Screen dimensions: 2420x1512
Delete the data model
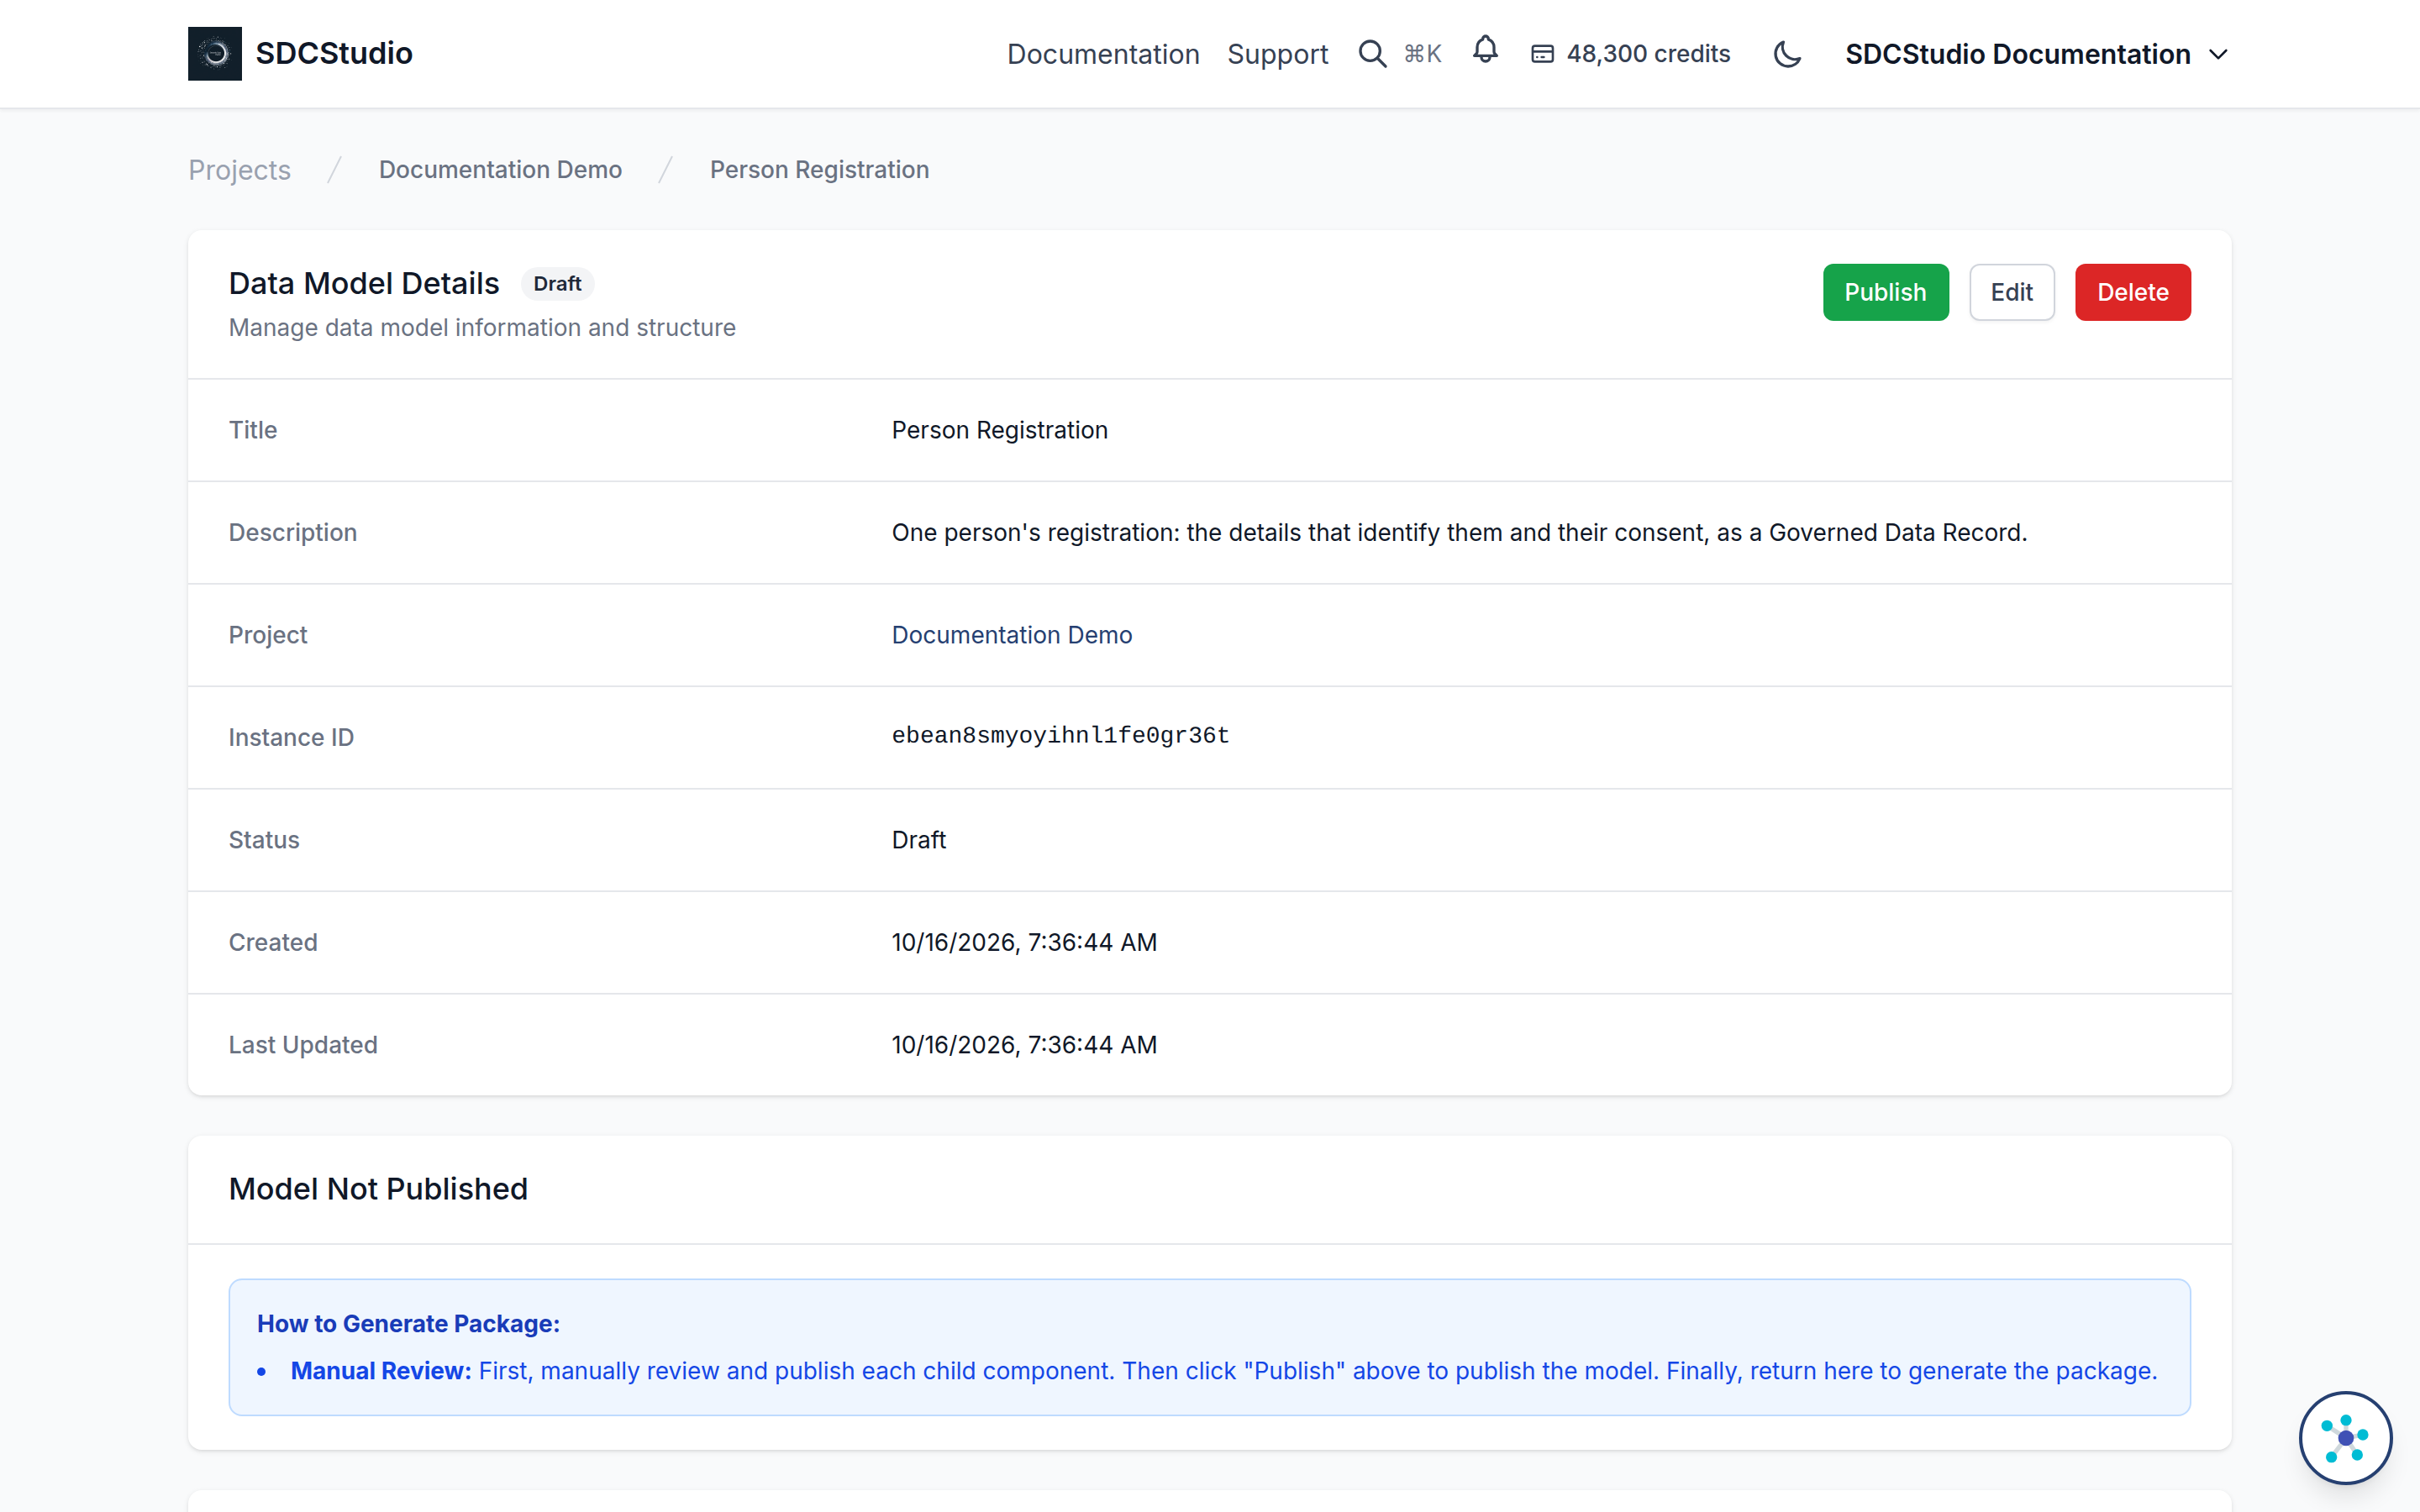(x=2132, y=292)
